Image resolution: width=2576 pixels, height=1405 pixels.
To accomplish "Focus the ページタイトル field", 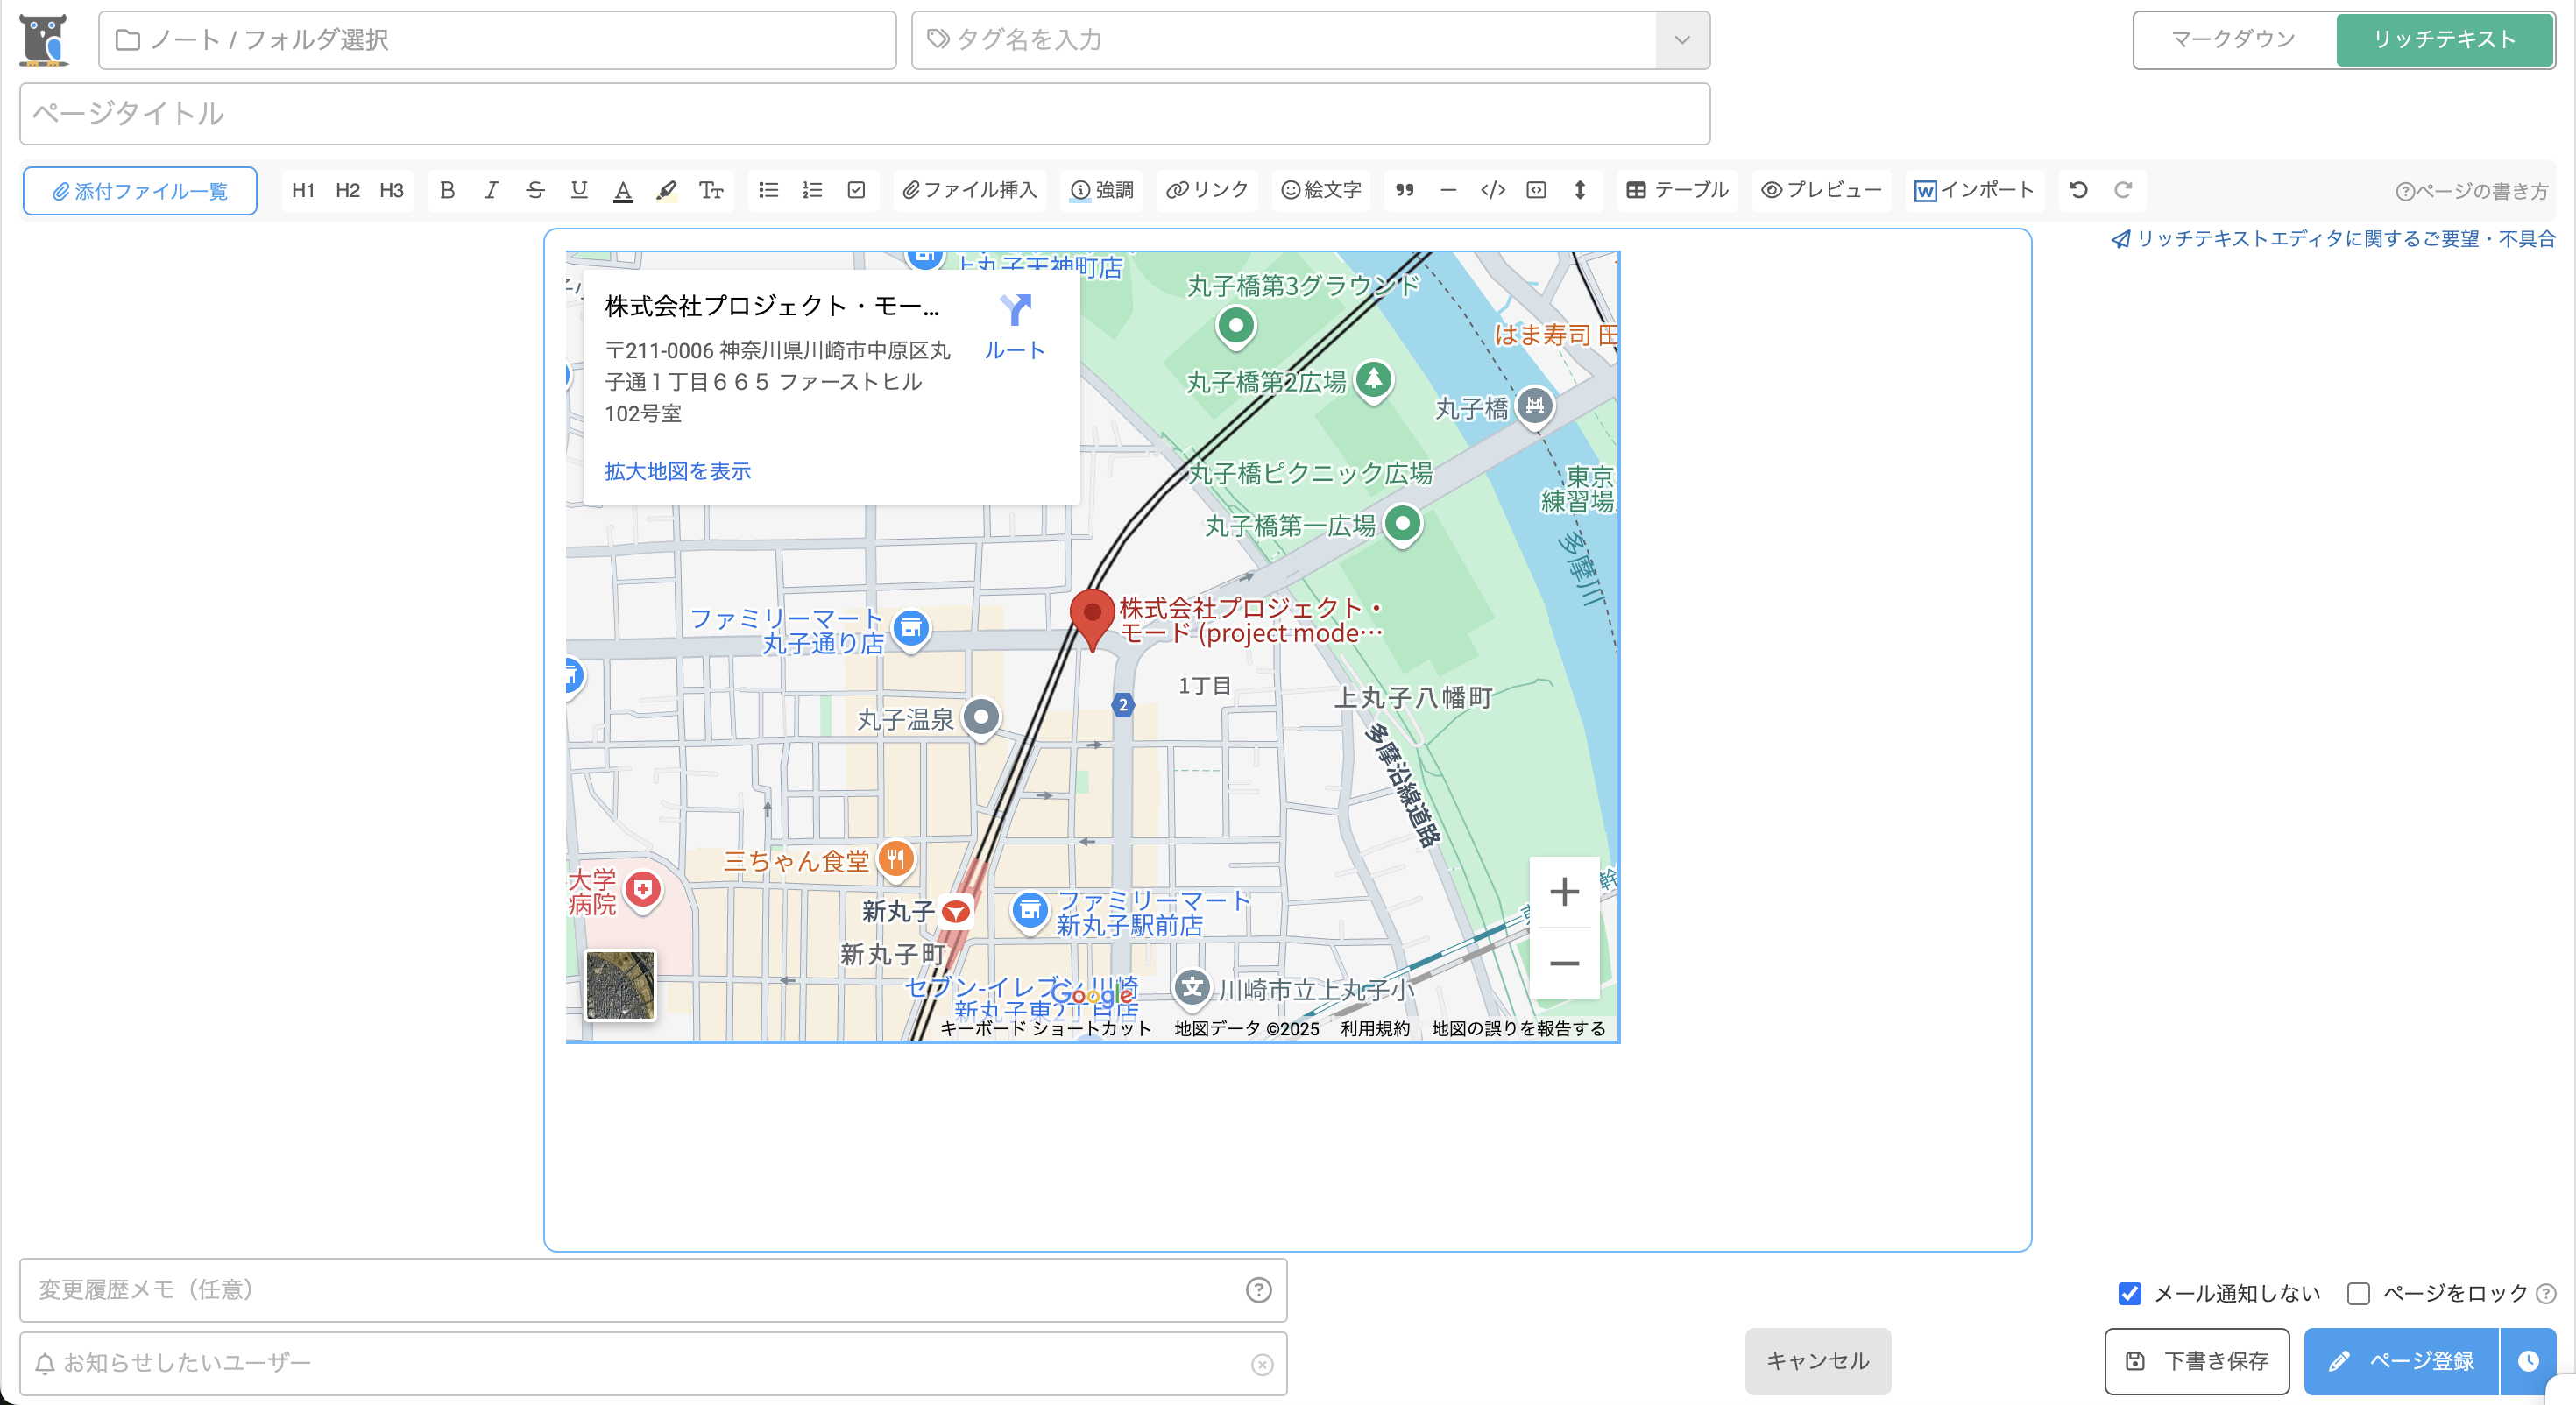I will click(865, 114).
